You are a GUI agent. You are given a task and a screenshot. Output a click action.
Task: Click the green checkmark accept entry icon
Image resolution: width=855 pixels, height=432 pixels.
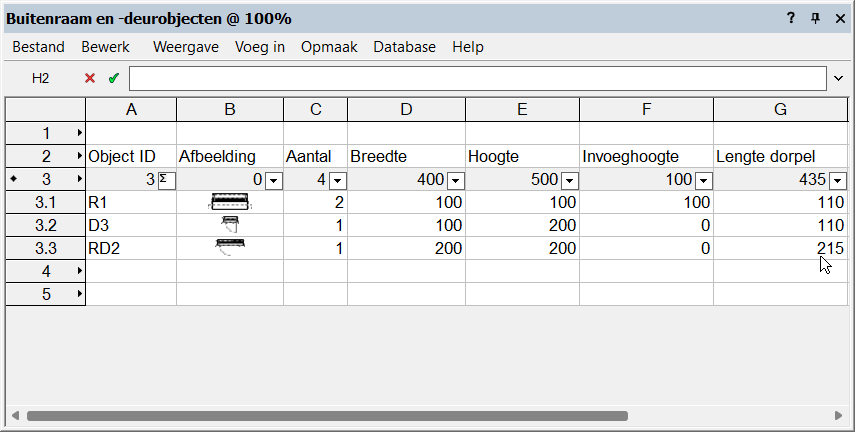point(113,78)
